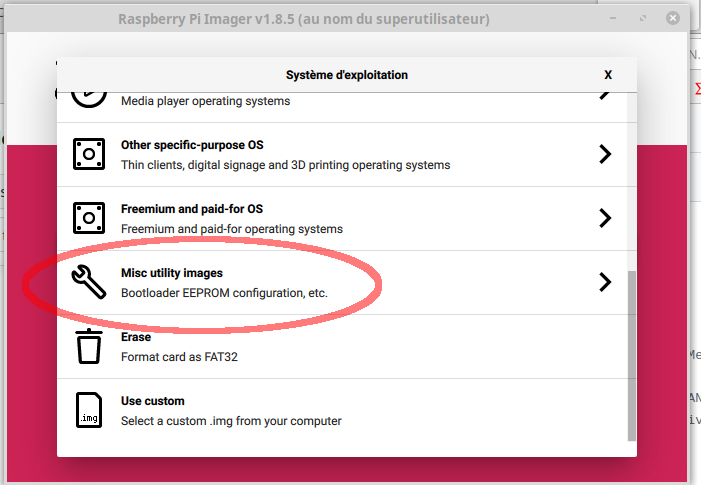701x485 pixels.
Task: Close the Raspberry Pi Imager window
Action: [x=673, y=18]
